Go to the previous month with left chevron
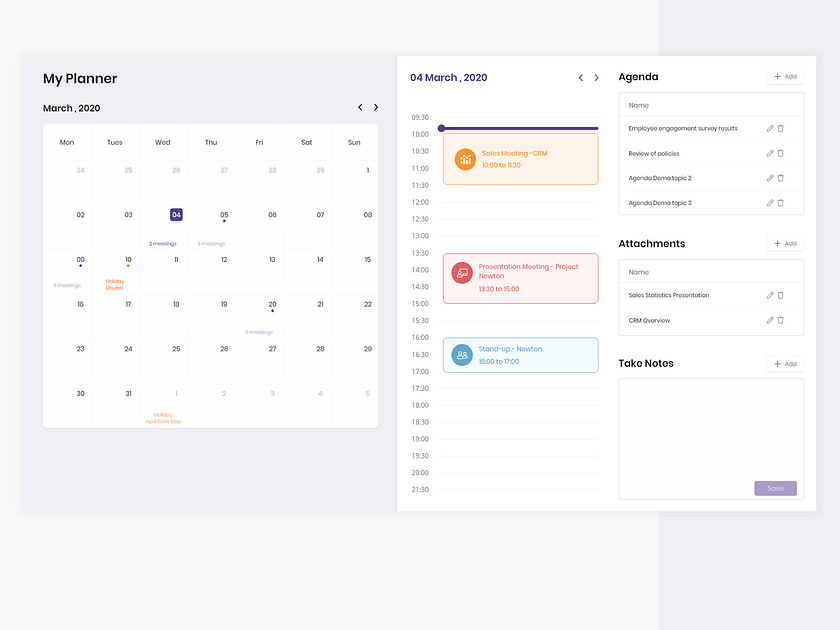Image resolution: width=840 pixels, height=630 pixels. [x=360, y=107]
